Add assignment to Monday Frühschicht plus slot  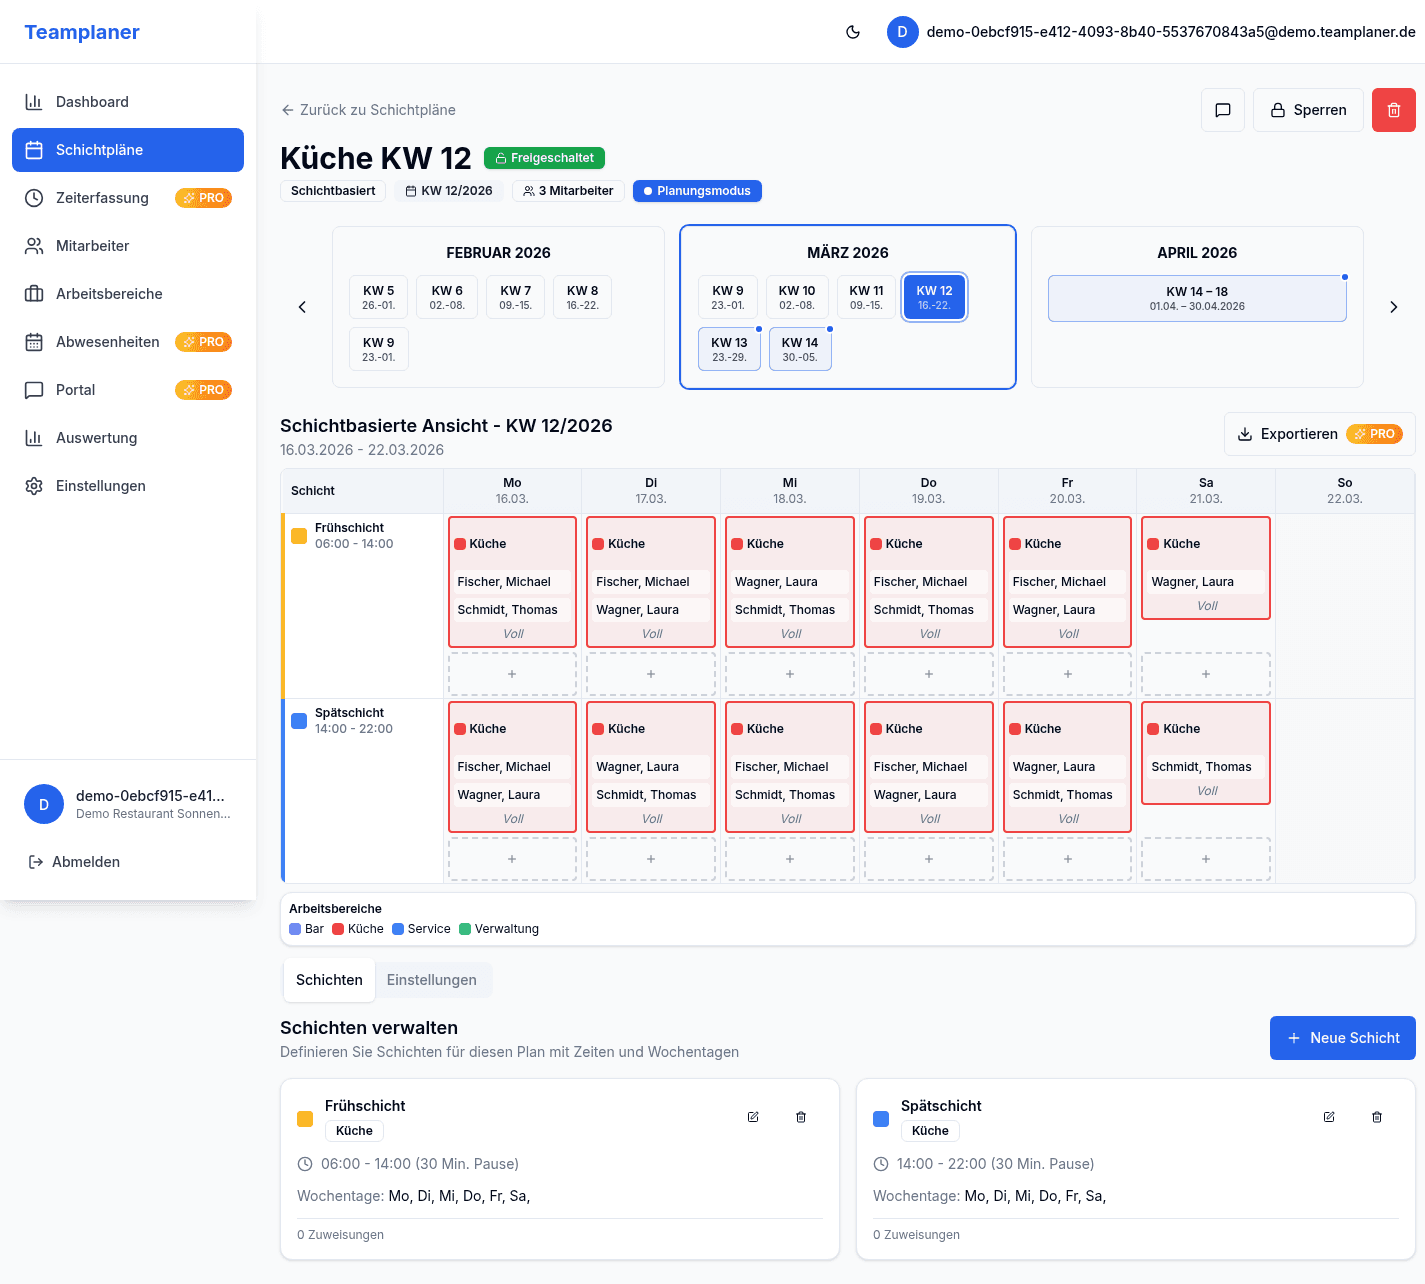click(512, 674)
